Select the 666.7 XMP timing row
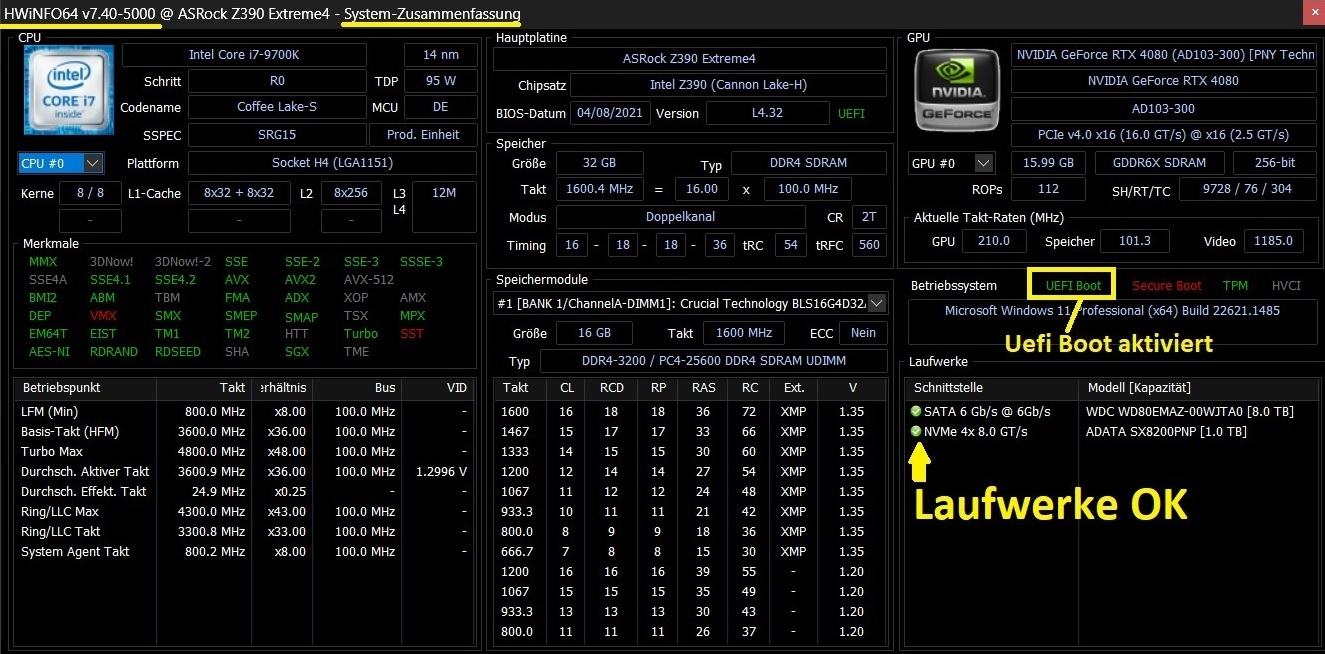 690,551
